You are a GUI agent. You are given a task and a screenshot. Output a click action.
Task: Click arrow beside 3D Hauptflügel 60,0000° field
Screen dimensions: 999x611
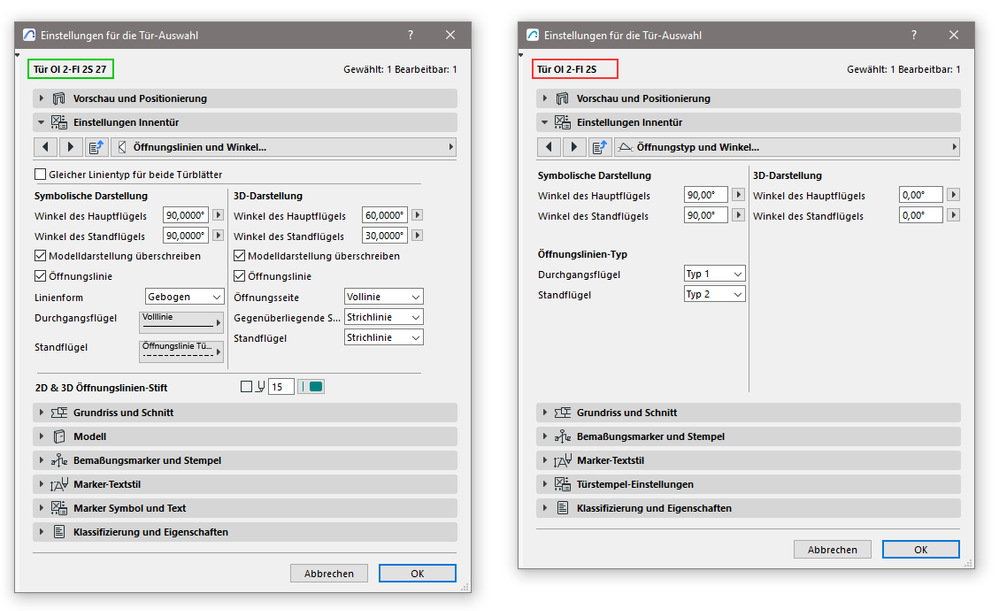(417, 215)
